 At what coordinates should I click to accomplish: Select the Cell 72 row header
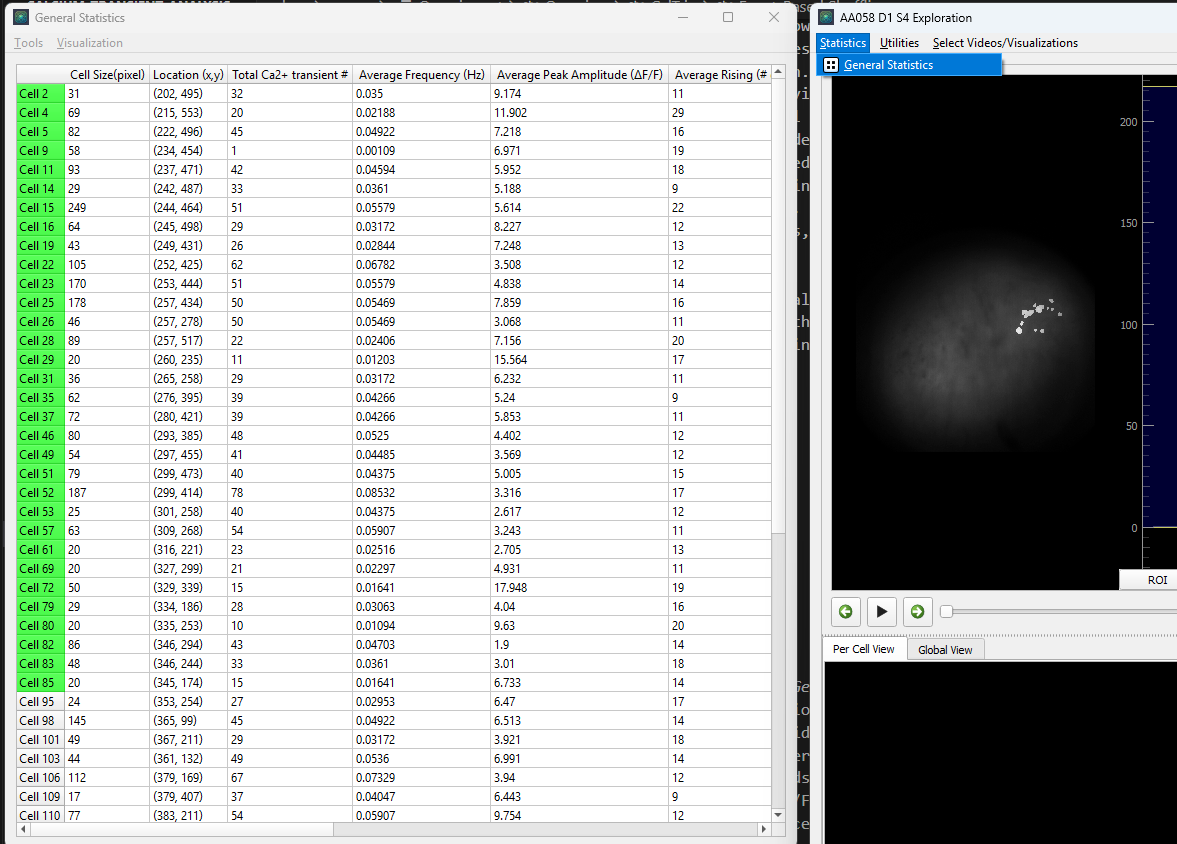point(41,588)
